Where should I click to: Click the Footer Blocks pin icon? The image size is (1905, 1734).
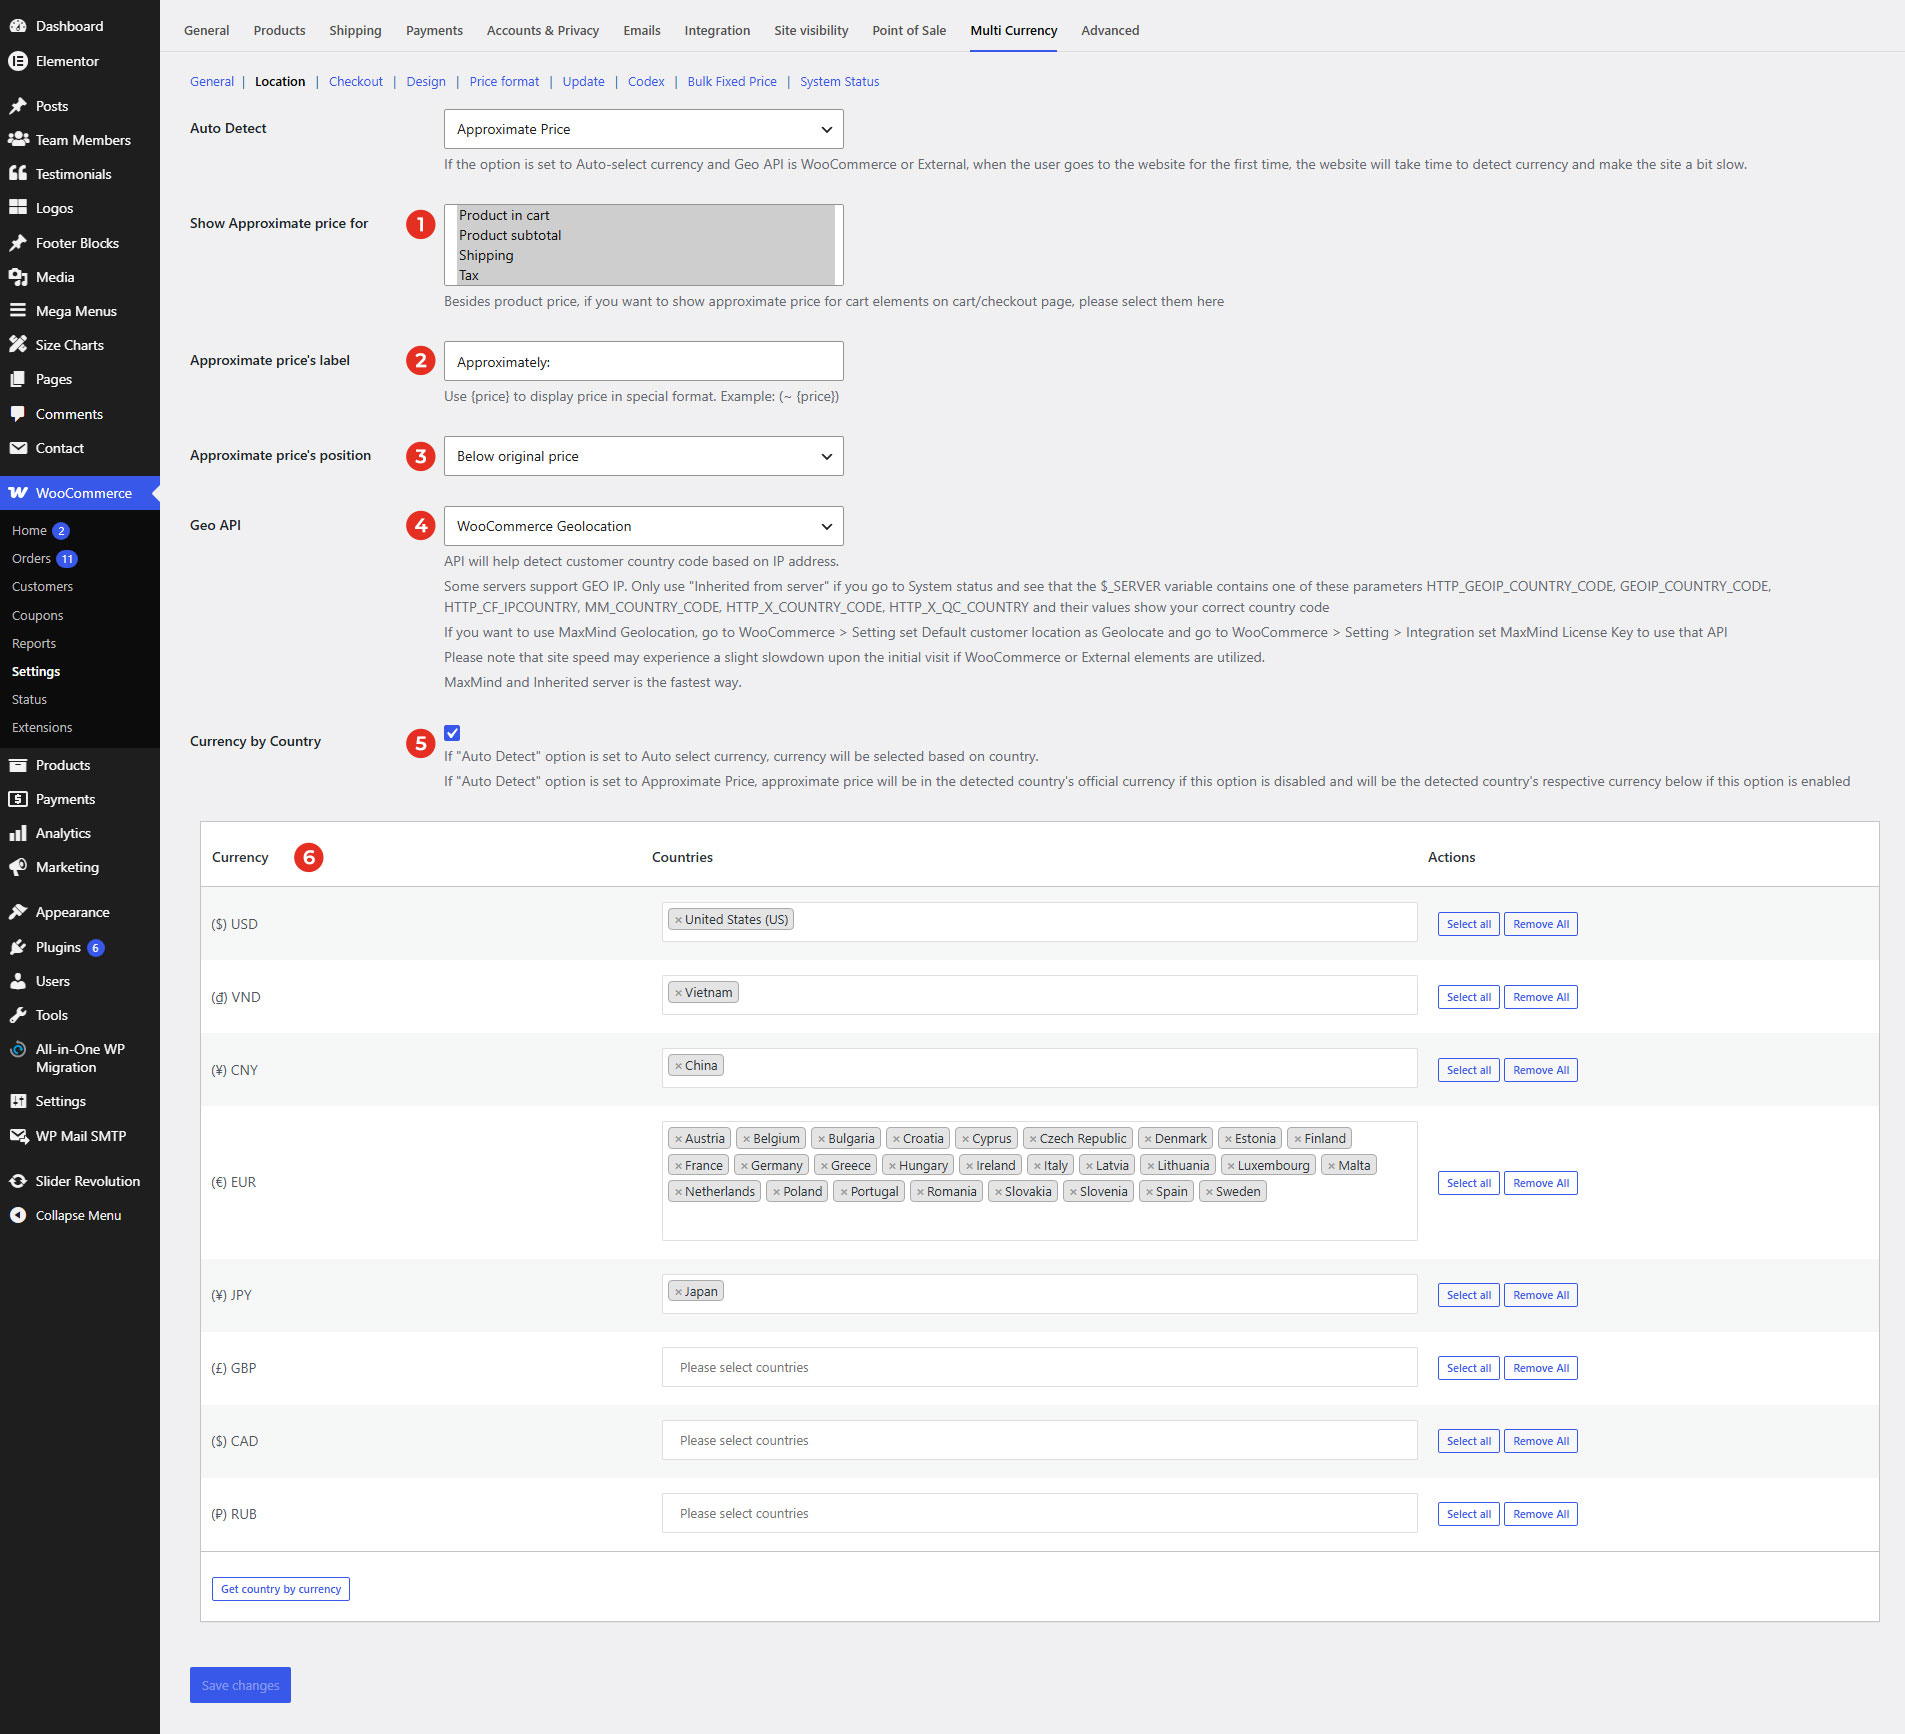[18, 243]
